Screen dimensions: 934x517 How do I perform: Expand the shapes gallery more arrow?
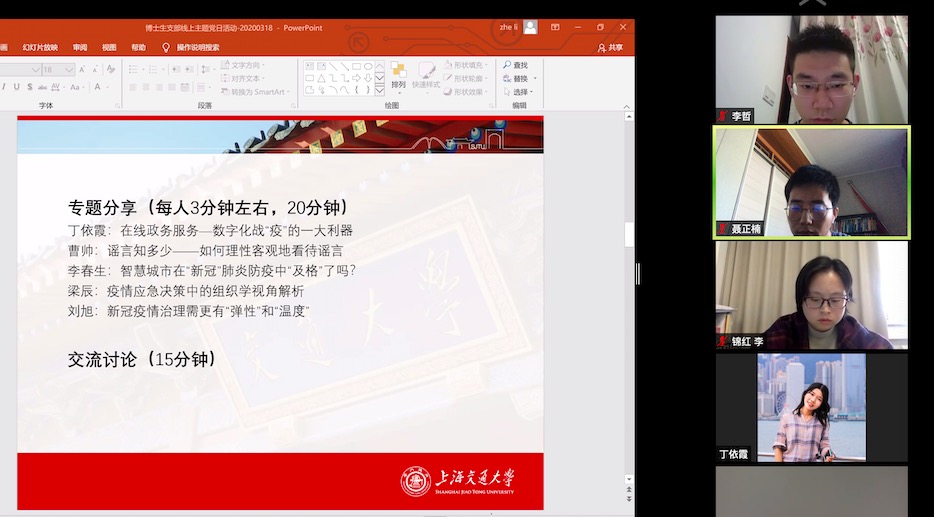381,90
